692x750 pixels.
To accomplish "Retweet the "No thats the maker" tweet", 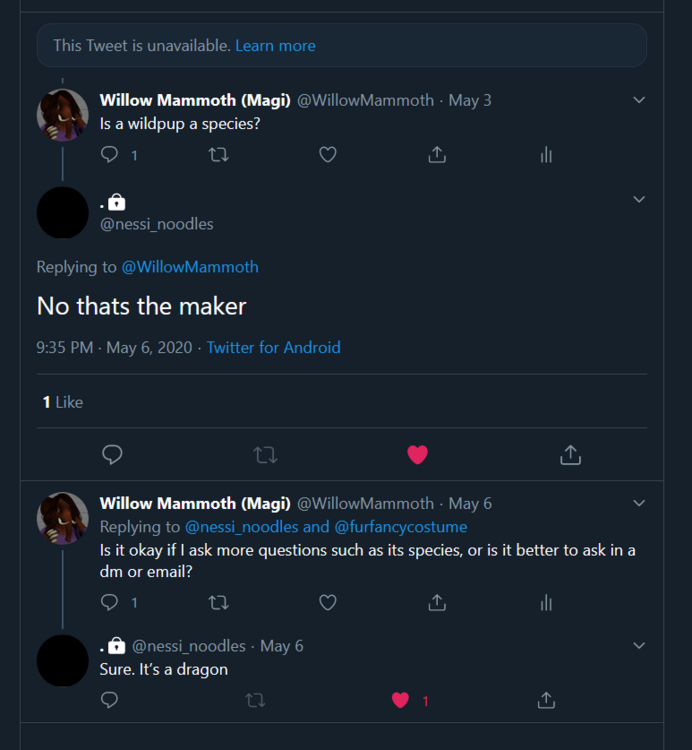I will tap(265, 455).
